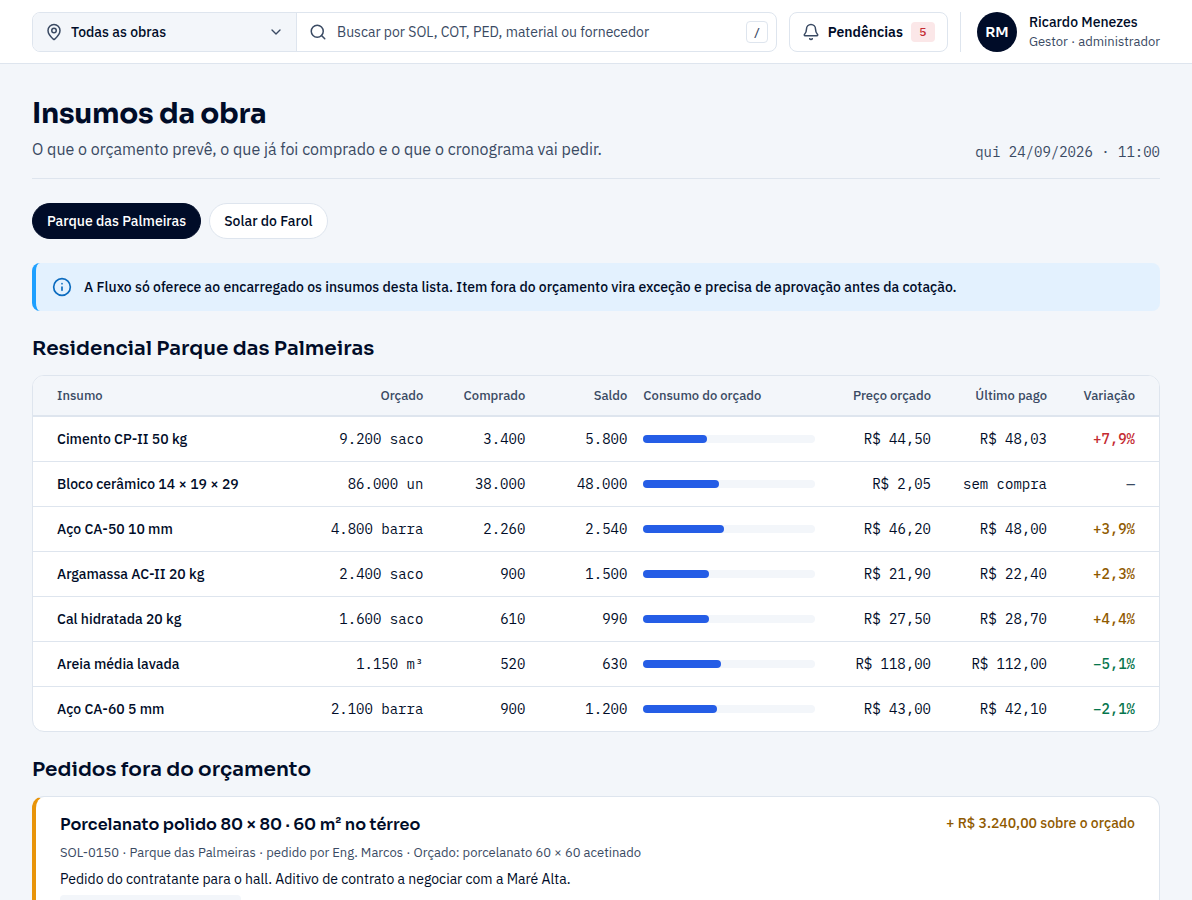
Task: Click the date qui 24/09/2026 · 11:00
Action: 1067,152
